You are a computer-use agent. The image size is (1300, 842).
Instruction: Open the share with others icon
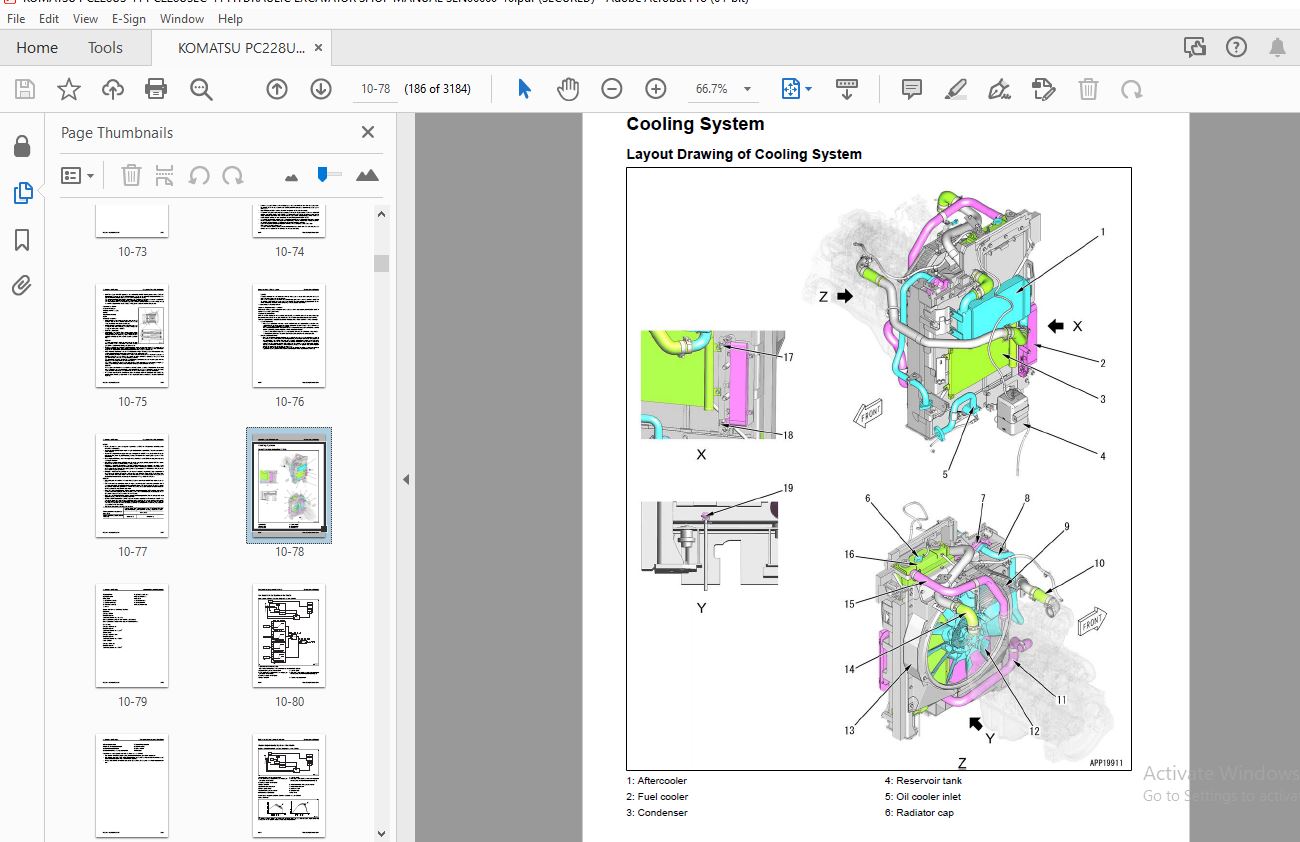1195,47
